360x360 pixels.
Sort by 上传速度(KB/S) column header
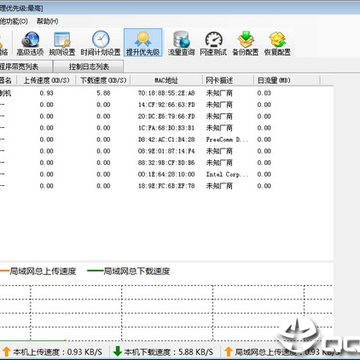click(x=46, y=80)
